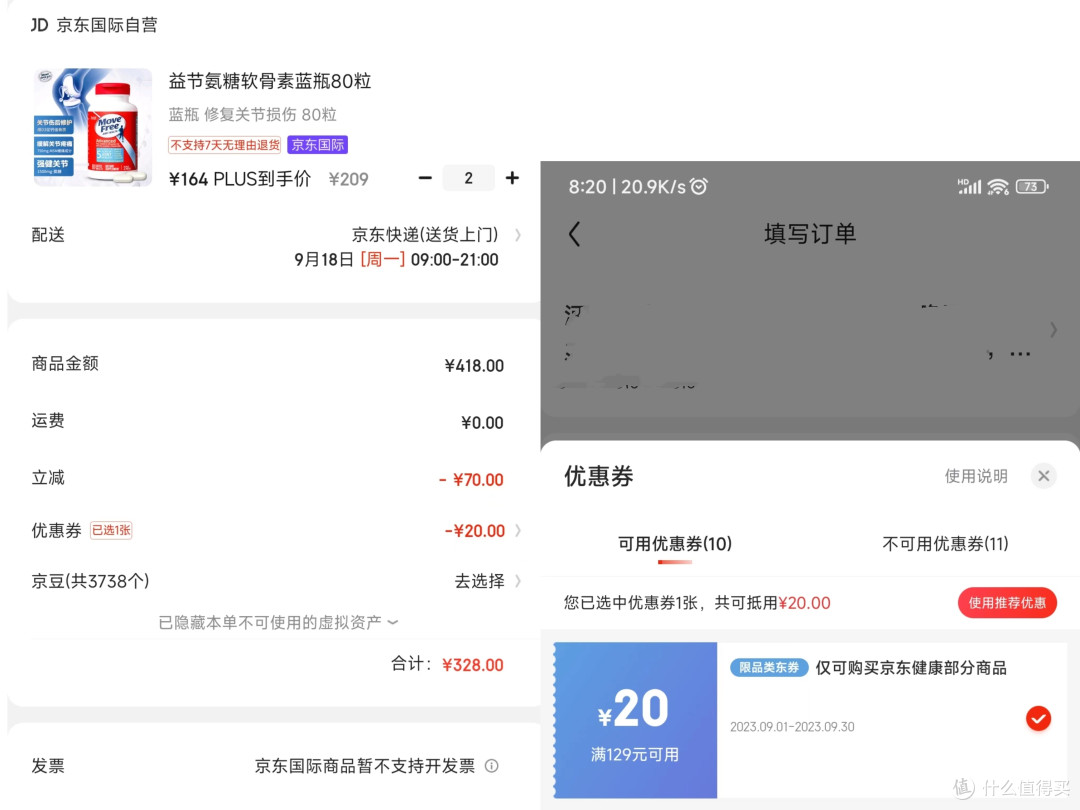
Task: Expand chevron beside 去选择
Action: 518,581
